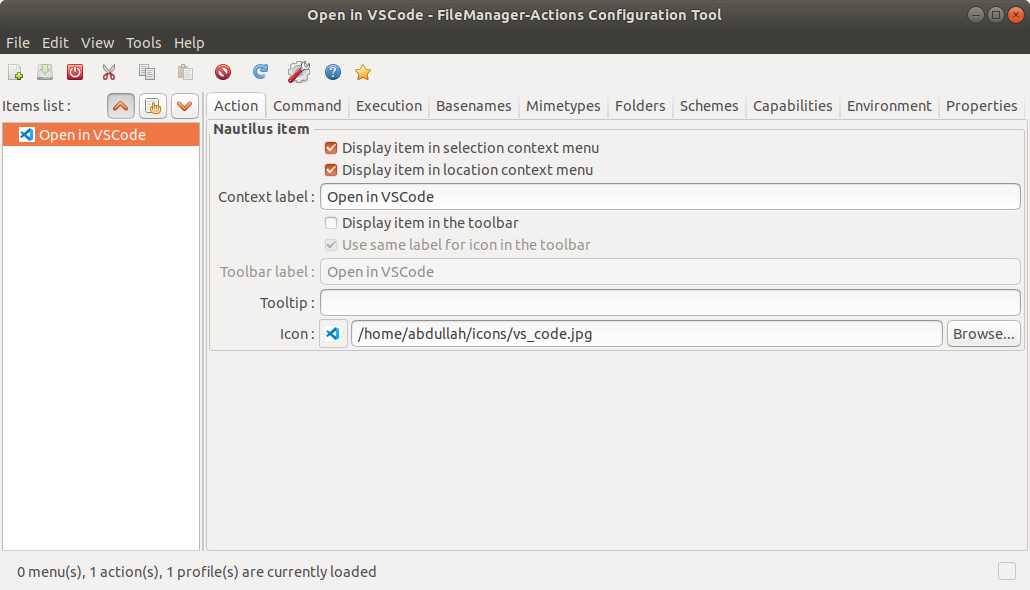1030x590 pixels.
Task: Create a new action with the toolbar icon
Action: [x=15, y=72]
